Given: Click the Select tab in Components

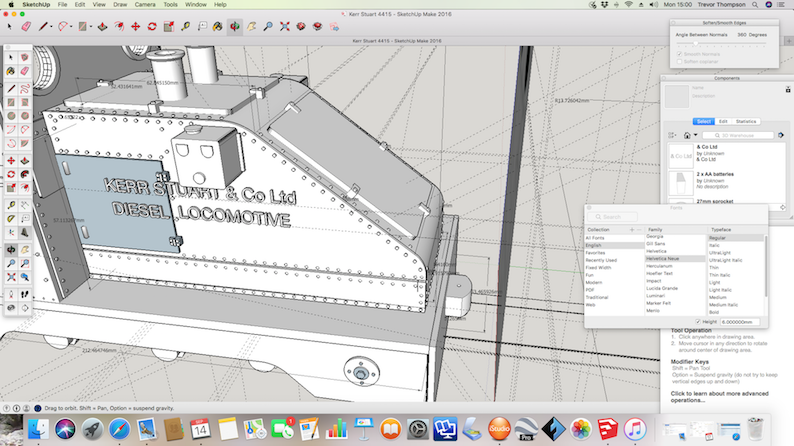Looking at the screenshot, I should coord(703,121).
